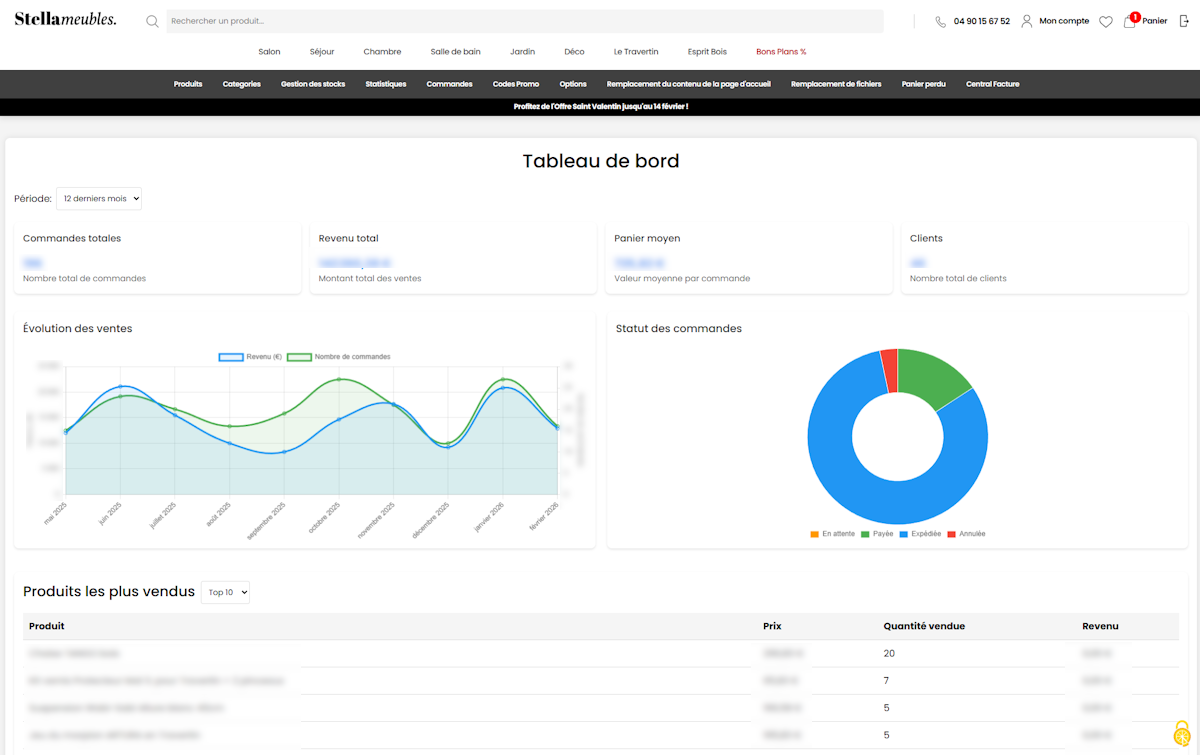Viewport: 1200px width, 755px height.
Task: Open the search with the magnifier icon
Action: click(152, 20)
